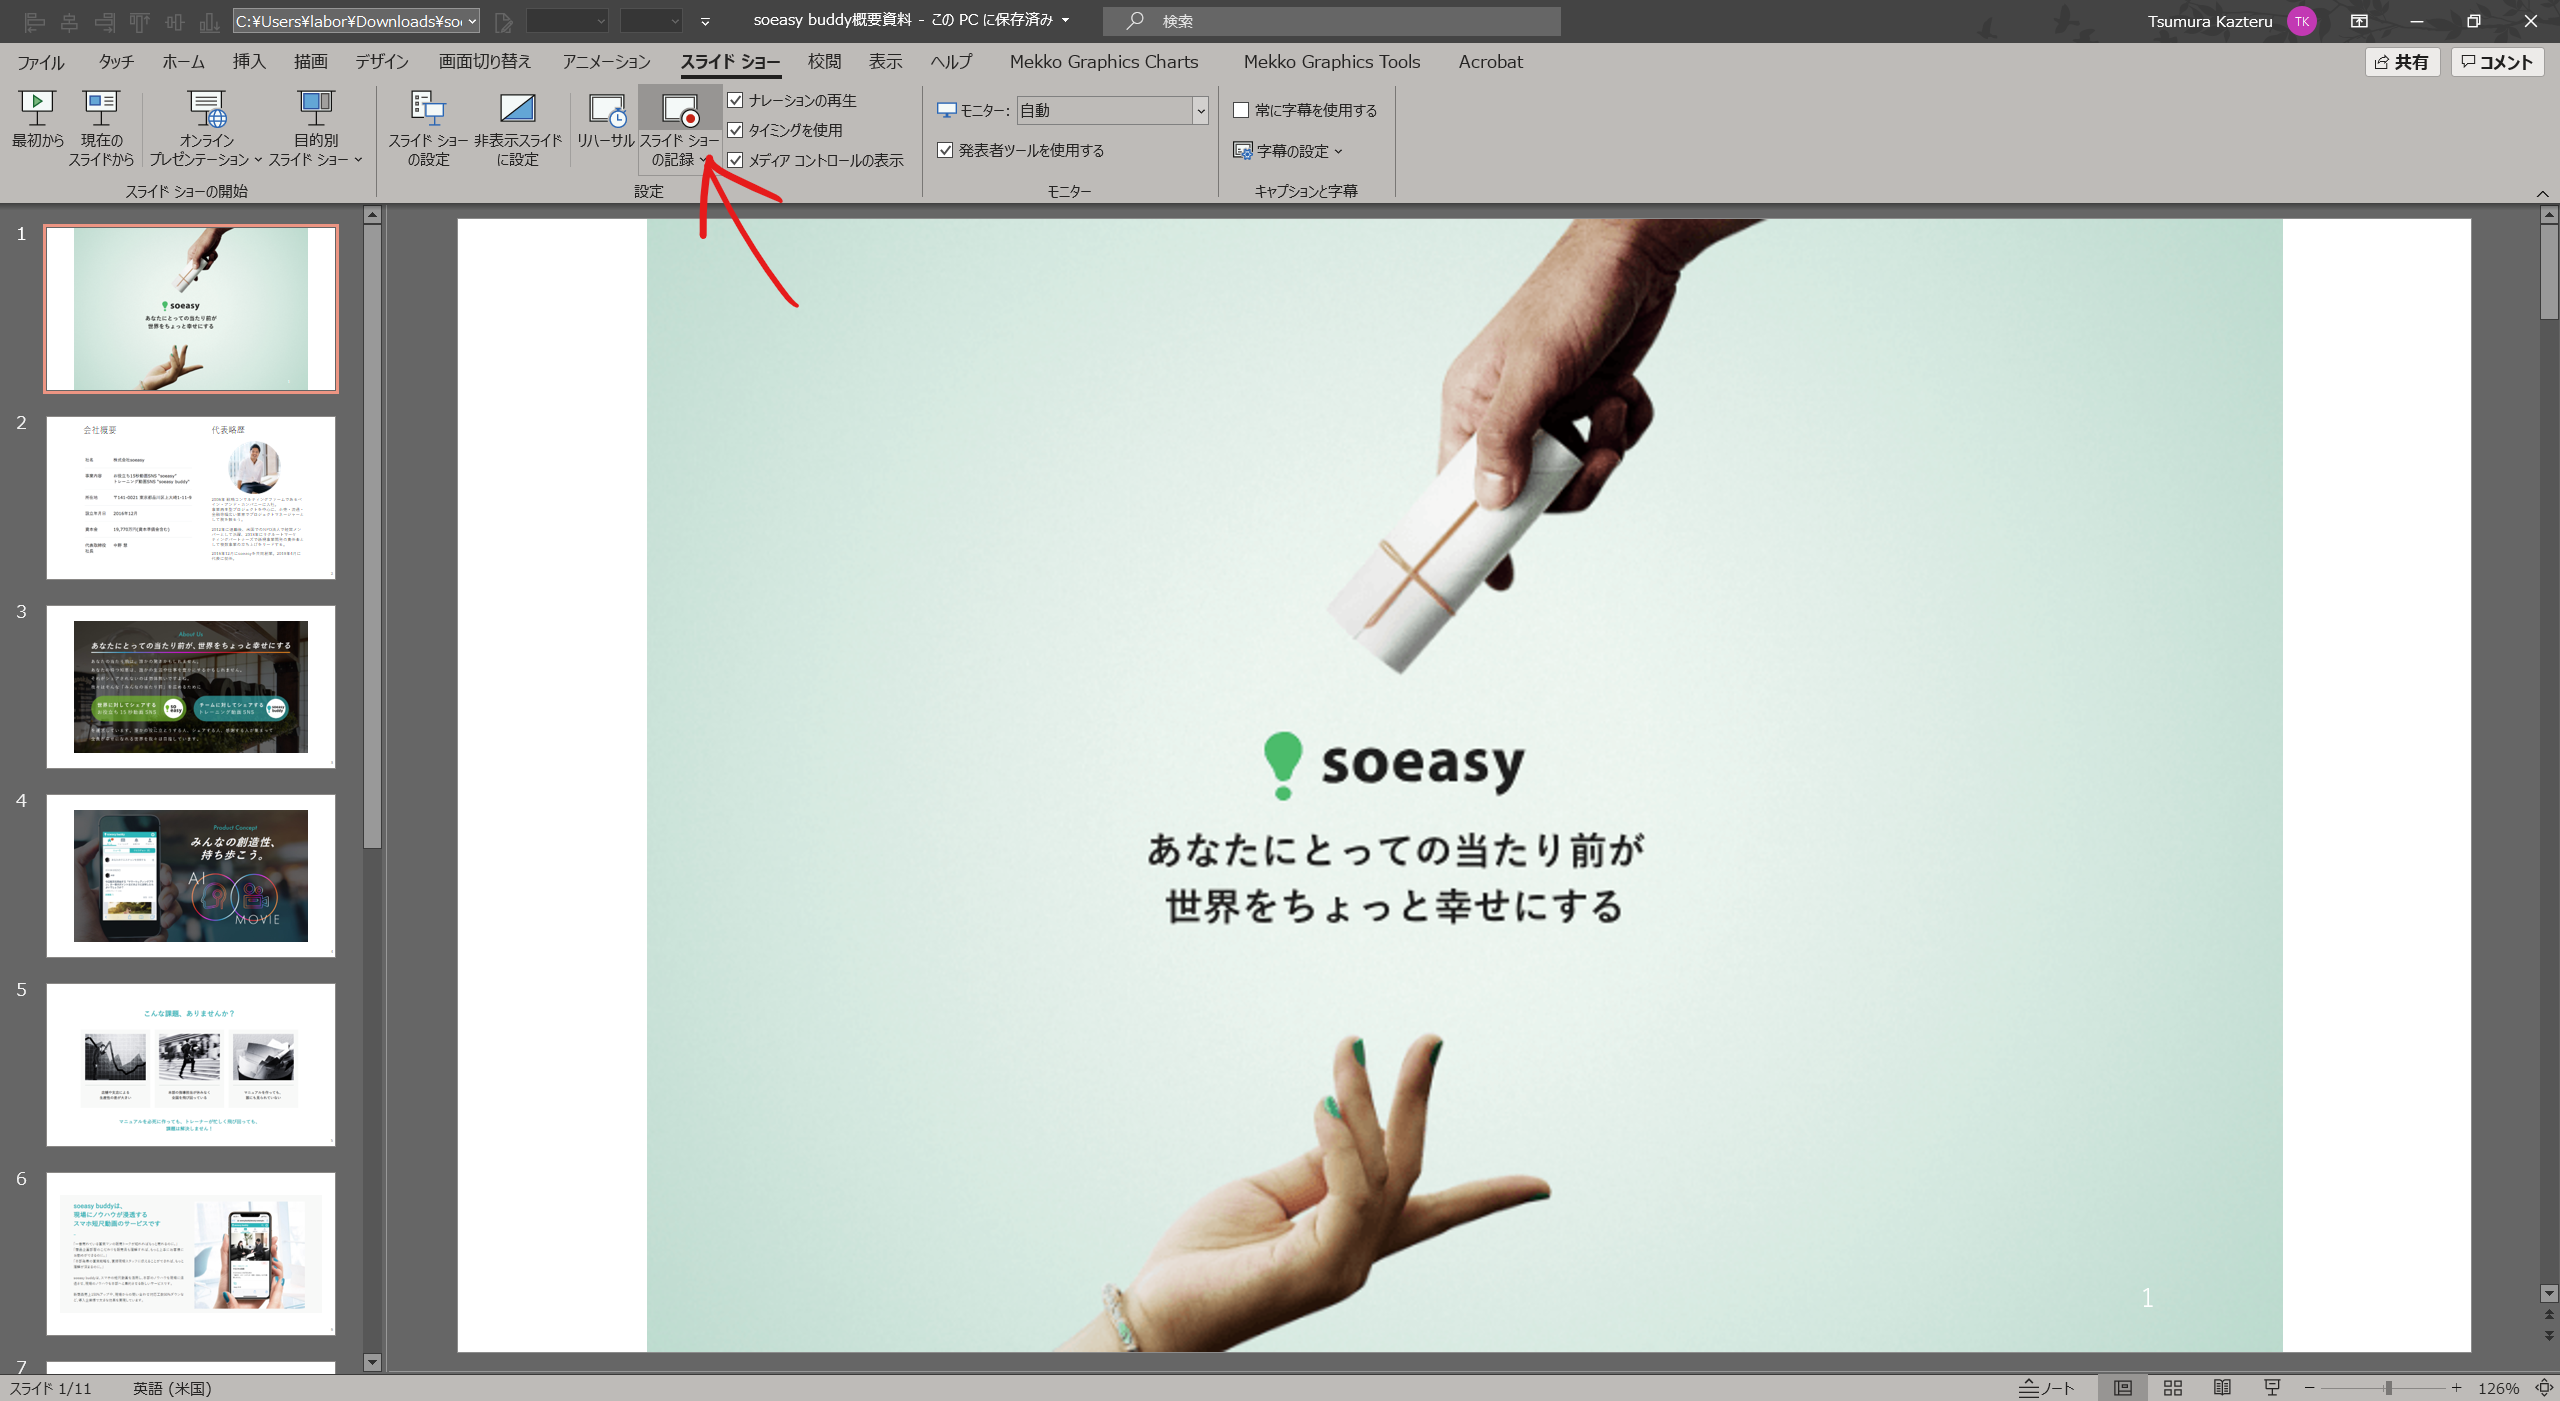Switch to Slide Sorter view in status bar
This screenshot has width=2560, height=1401.
(x=2172, y=1388)
